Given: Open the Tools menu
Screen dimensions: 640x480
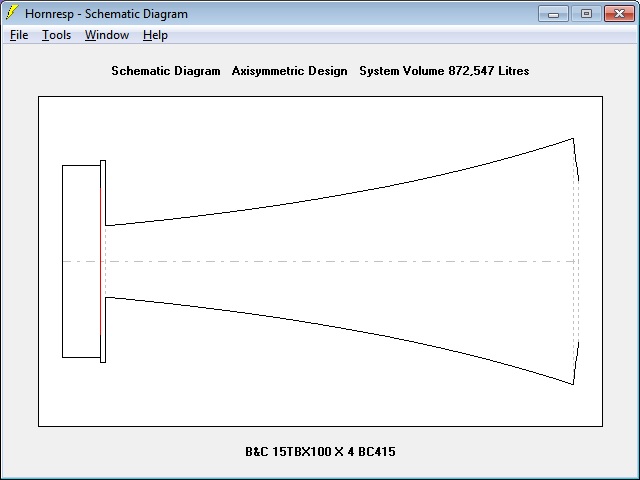Looking at the screenshot, I should point(56,35).
